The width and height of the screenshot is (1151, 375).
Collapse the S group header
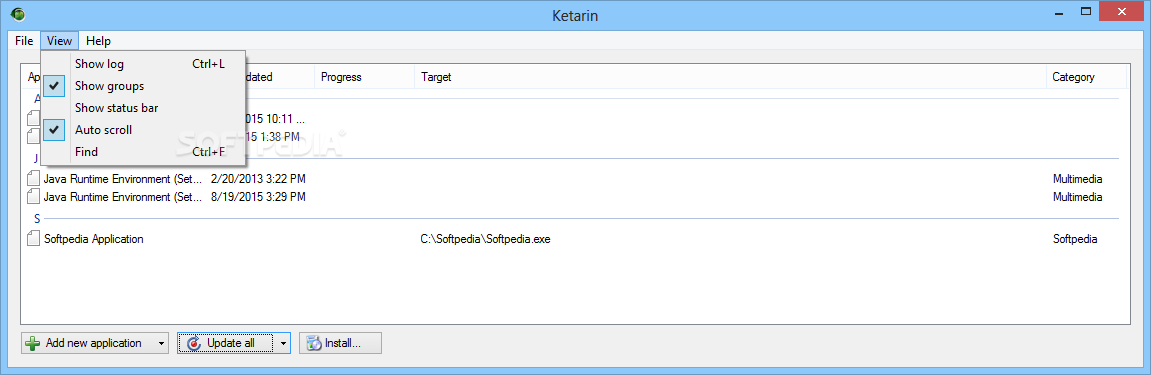(37, 219)
